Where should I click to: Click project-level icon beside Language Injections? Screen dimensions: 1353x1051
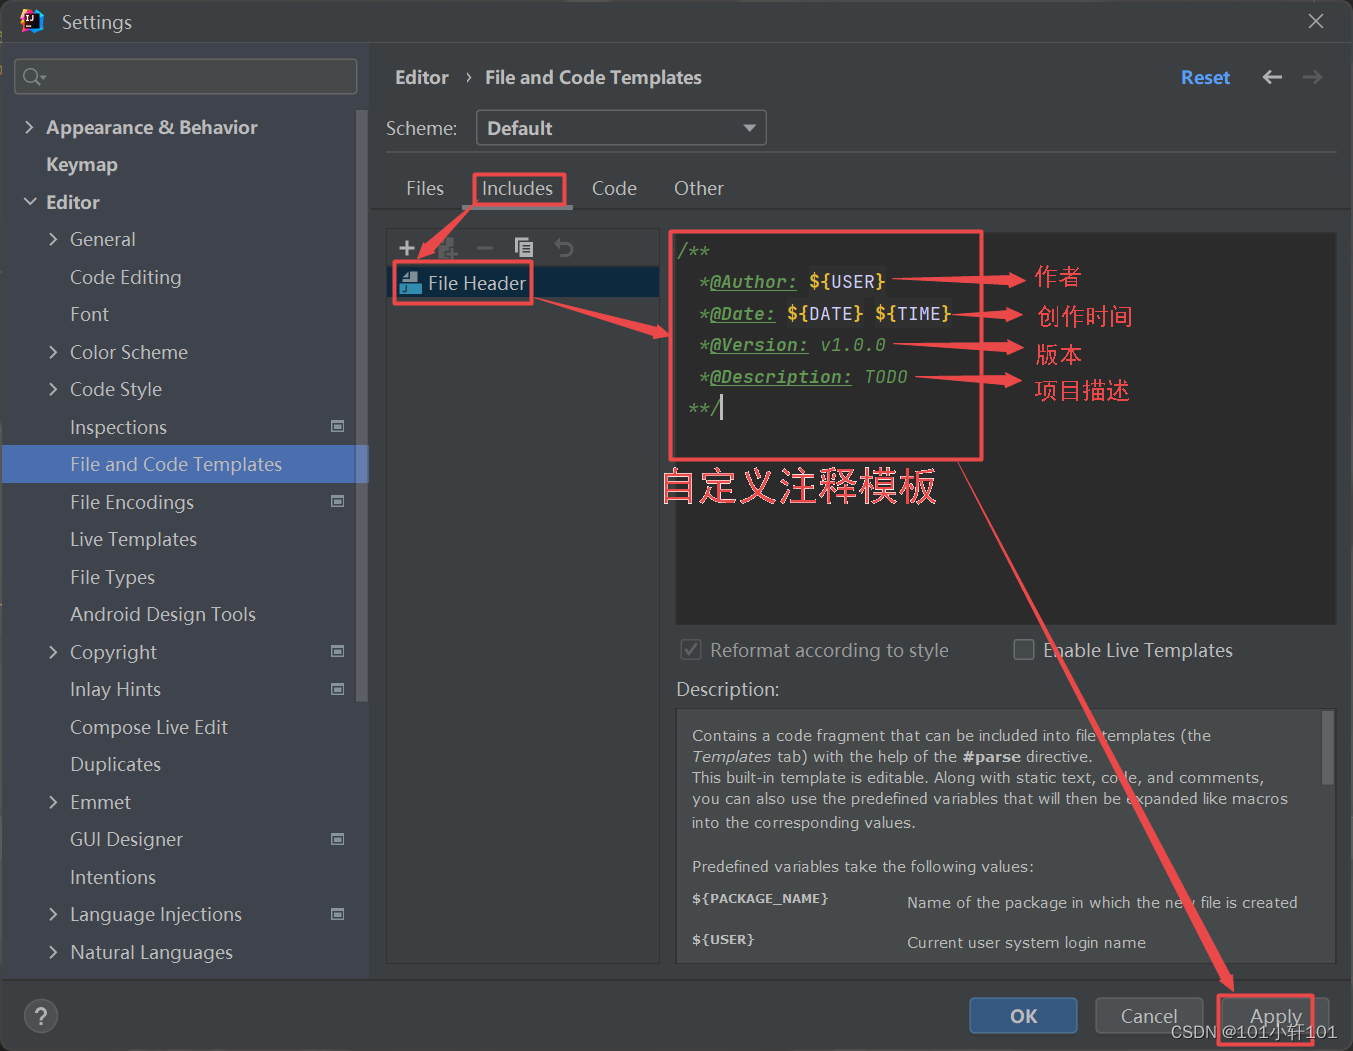[338, 914]
